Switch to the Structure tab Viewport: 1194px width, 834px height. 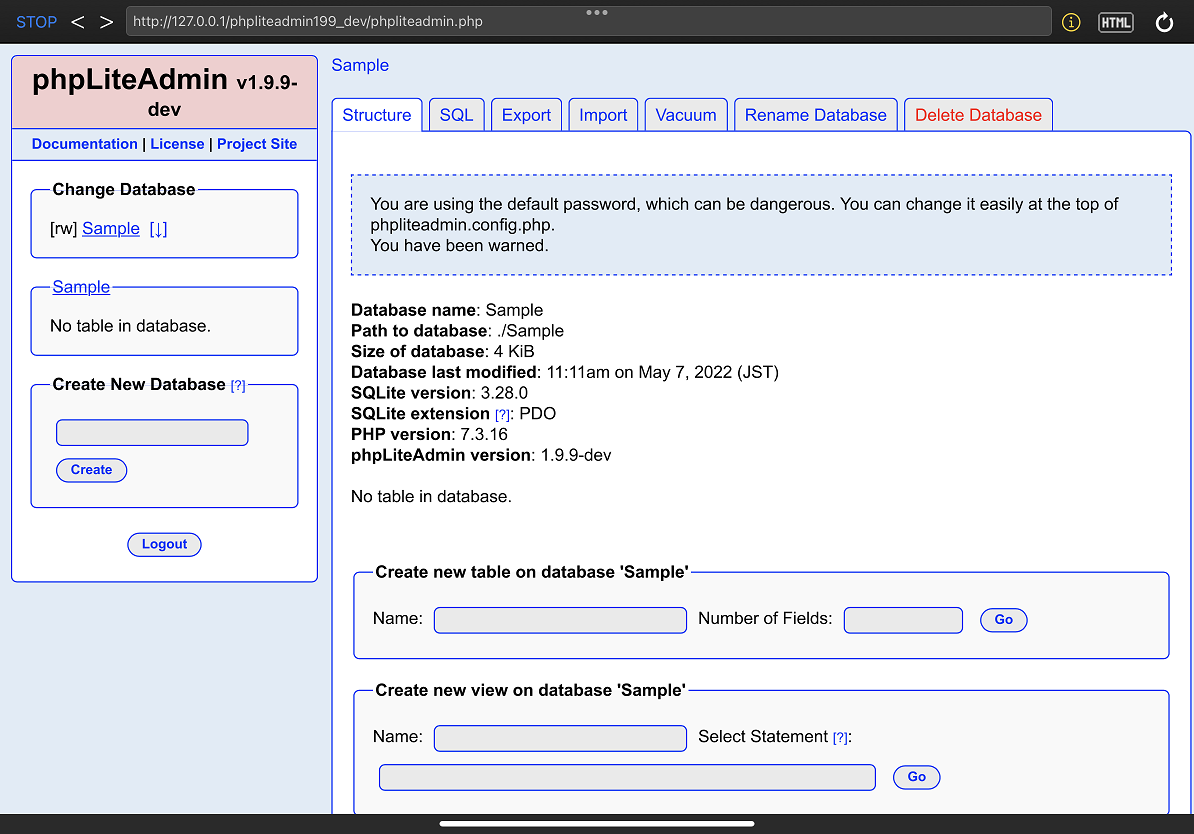[x=377, y=115]
